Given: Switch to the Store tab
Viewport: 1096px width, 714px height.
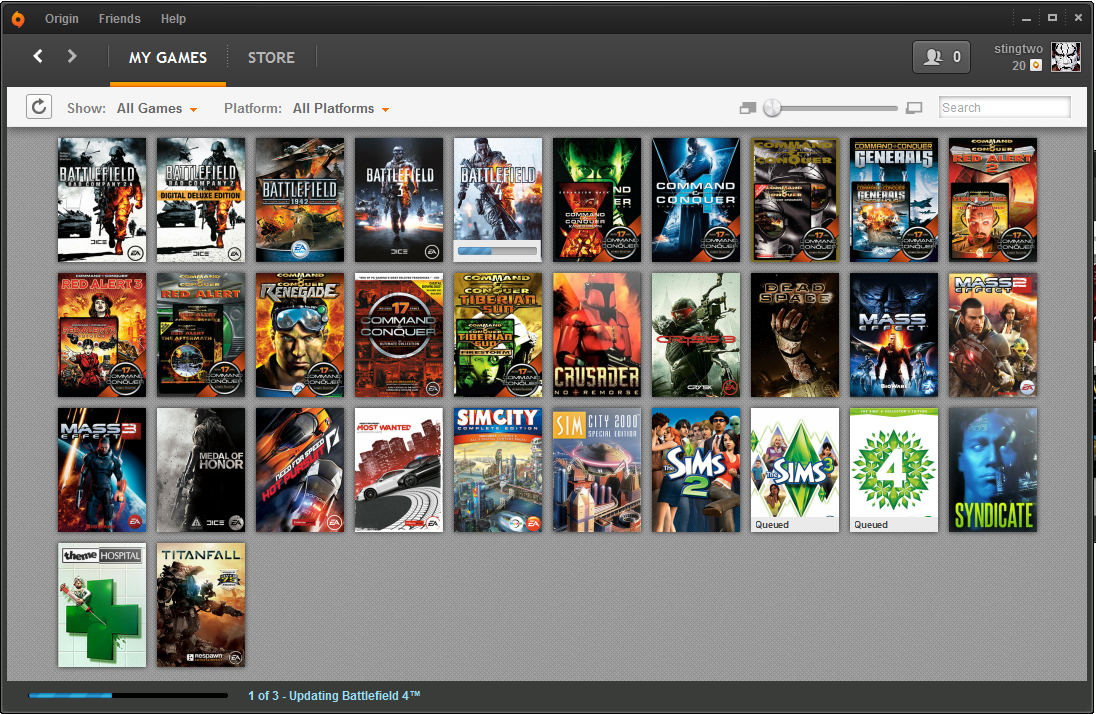Looking at the screenshot, I should (x=271, y=57).
